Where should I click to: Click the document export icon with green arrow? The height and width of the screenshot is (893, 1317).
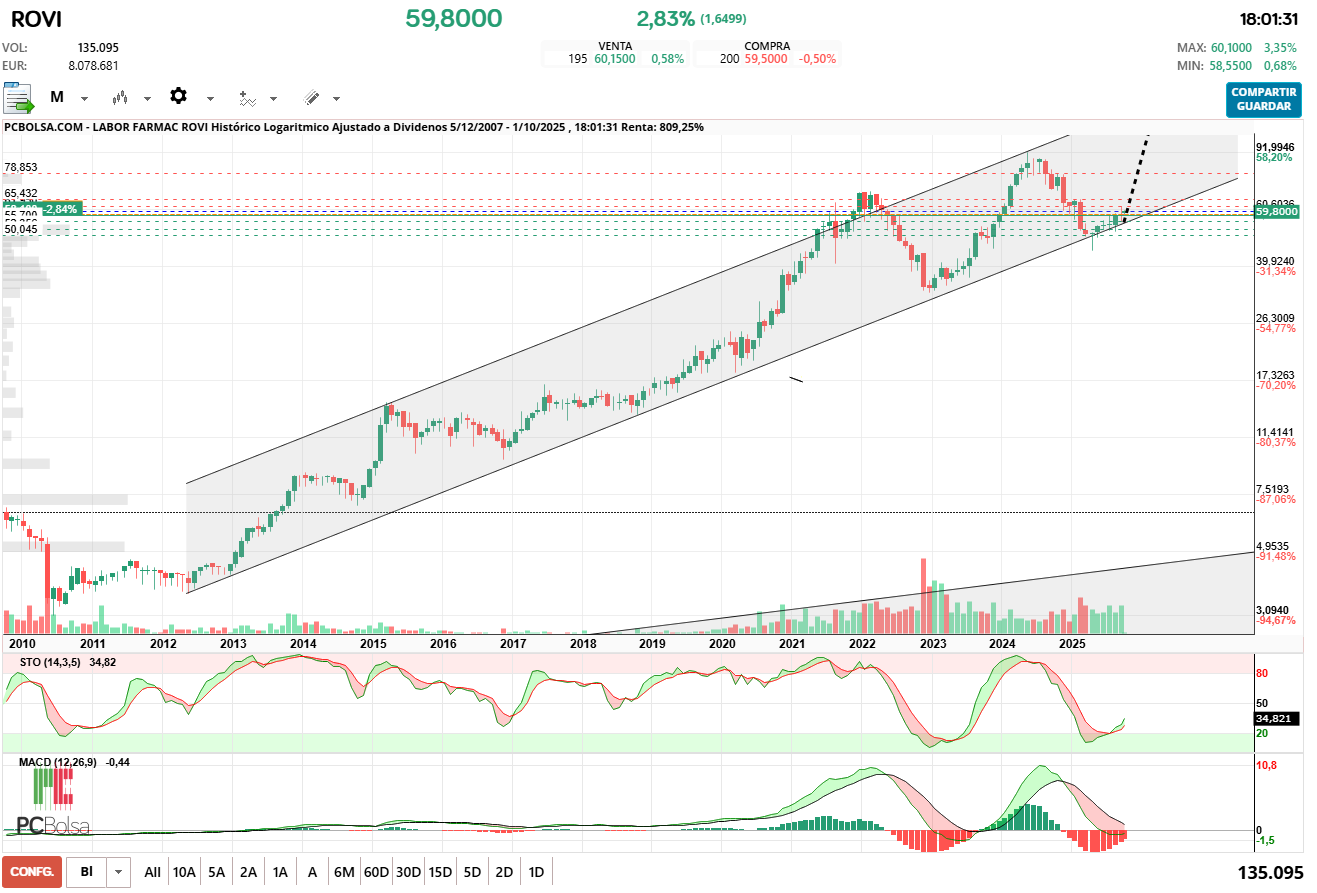[19, 98]
